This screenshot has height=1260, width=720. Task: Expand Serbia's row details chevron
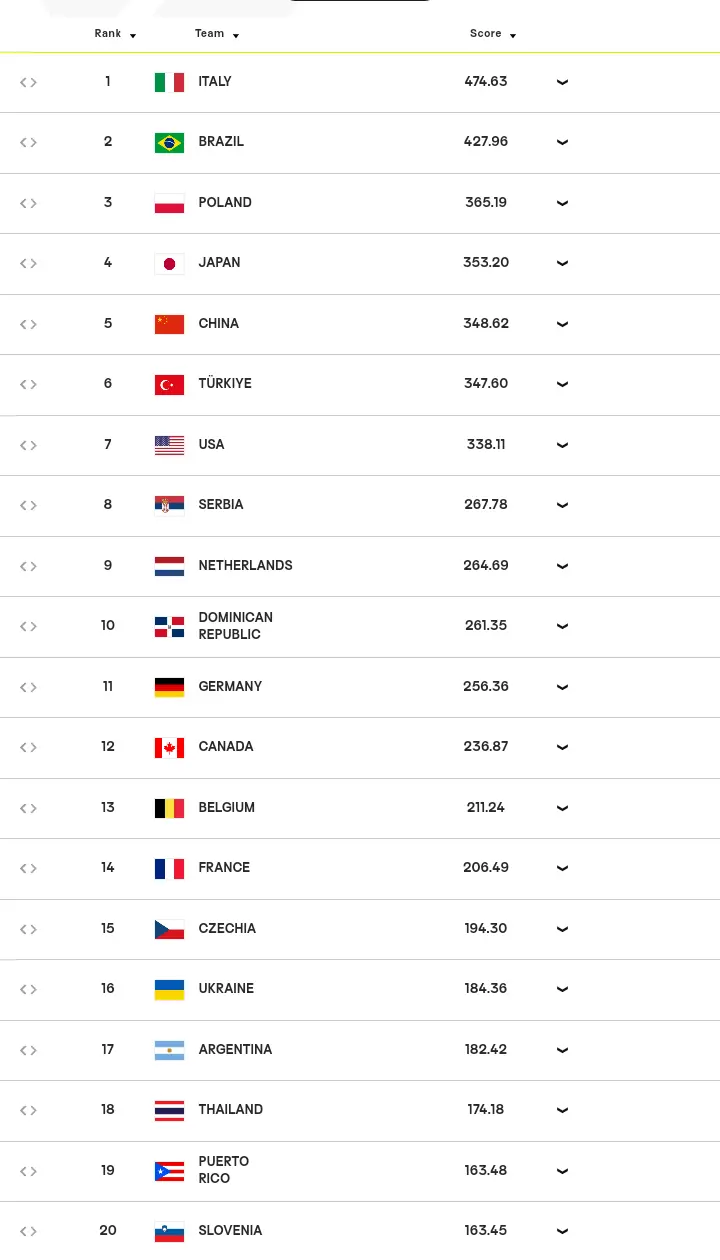pos(562,505)
